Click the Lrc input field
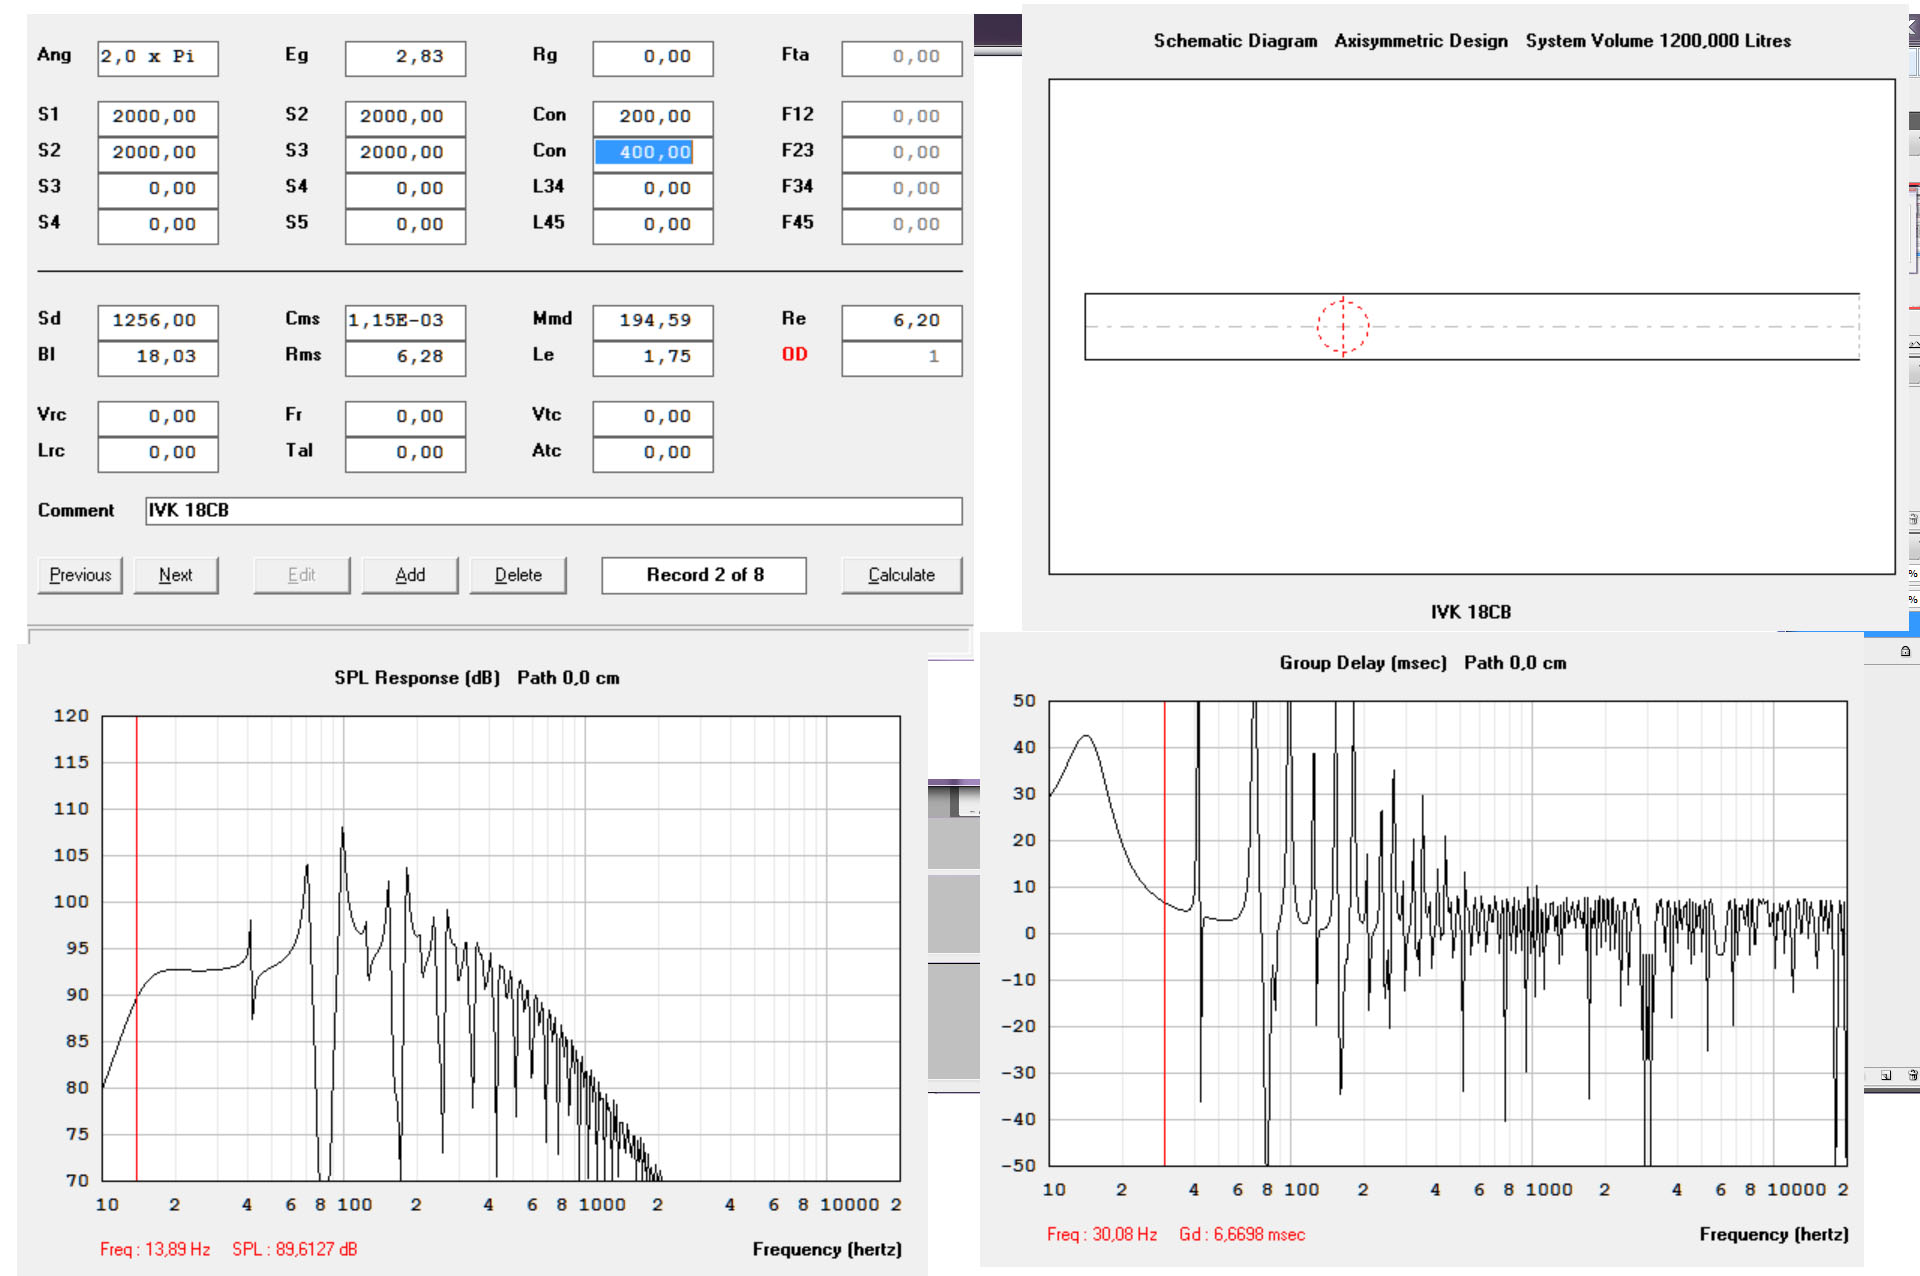Viewport: 1920px width, 1276px height. click(x=157, y=453)
